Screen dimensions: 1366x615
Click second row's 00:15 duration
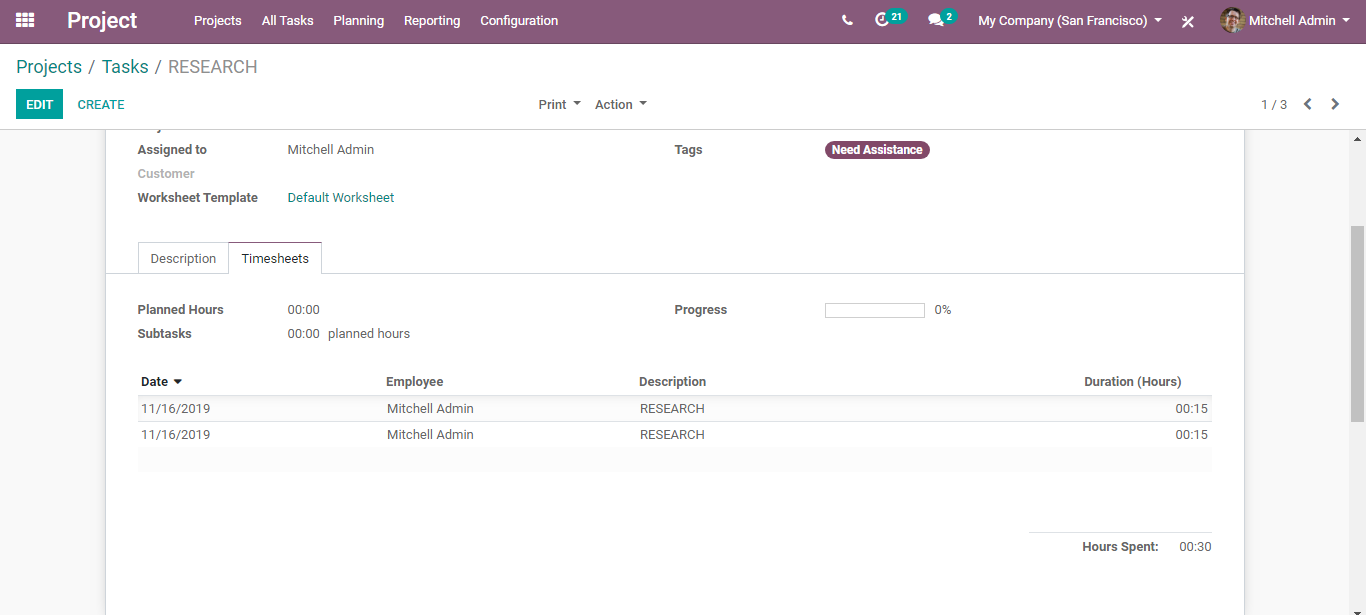click(1192, 435)
